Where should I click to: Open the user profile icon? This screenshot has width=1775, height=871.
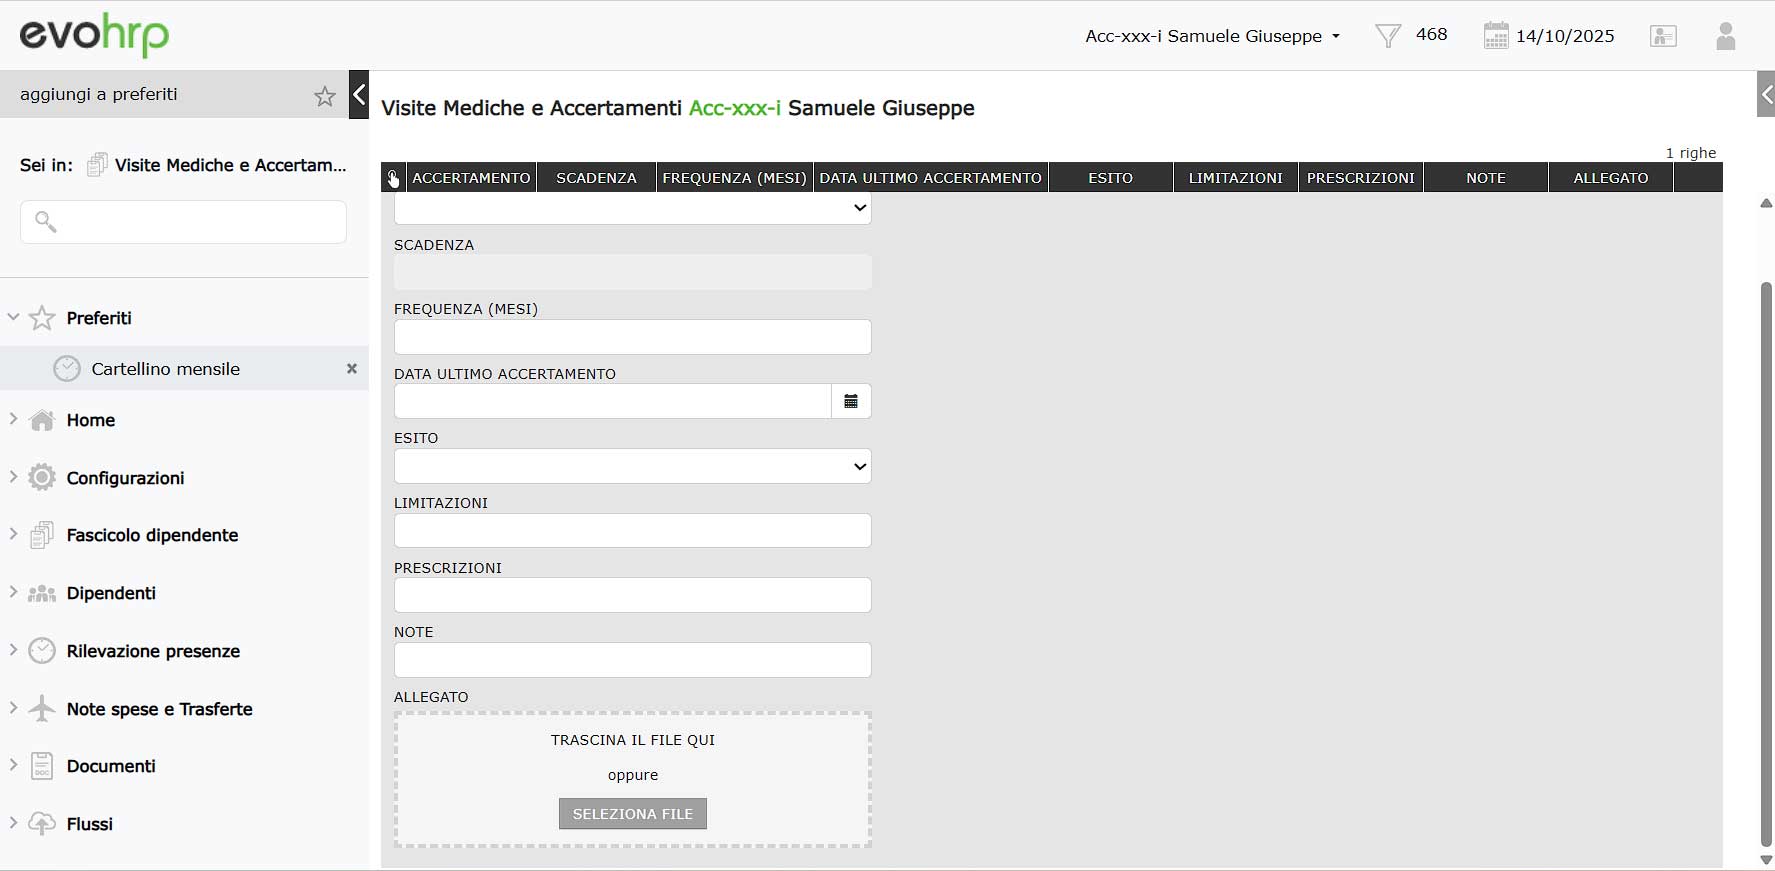coord(1725,36)
